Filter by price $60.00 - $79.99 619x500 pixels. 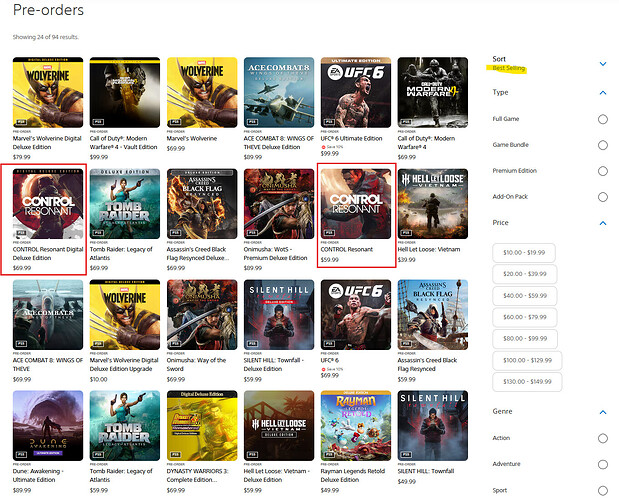pyautogui.click(x=525, y=317)
